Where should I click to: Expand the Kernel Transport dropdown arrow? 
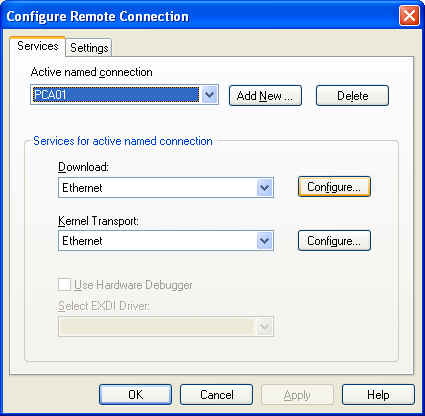(x=265, y=241)
